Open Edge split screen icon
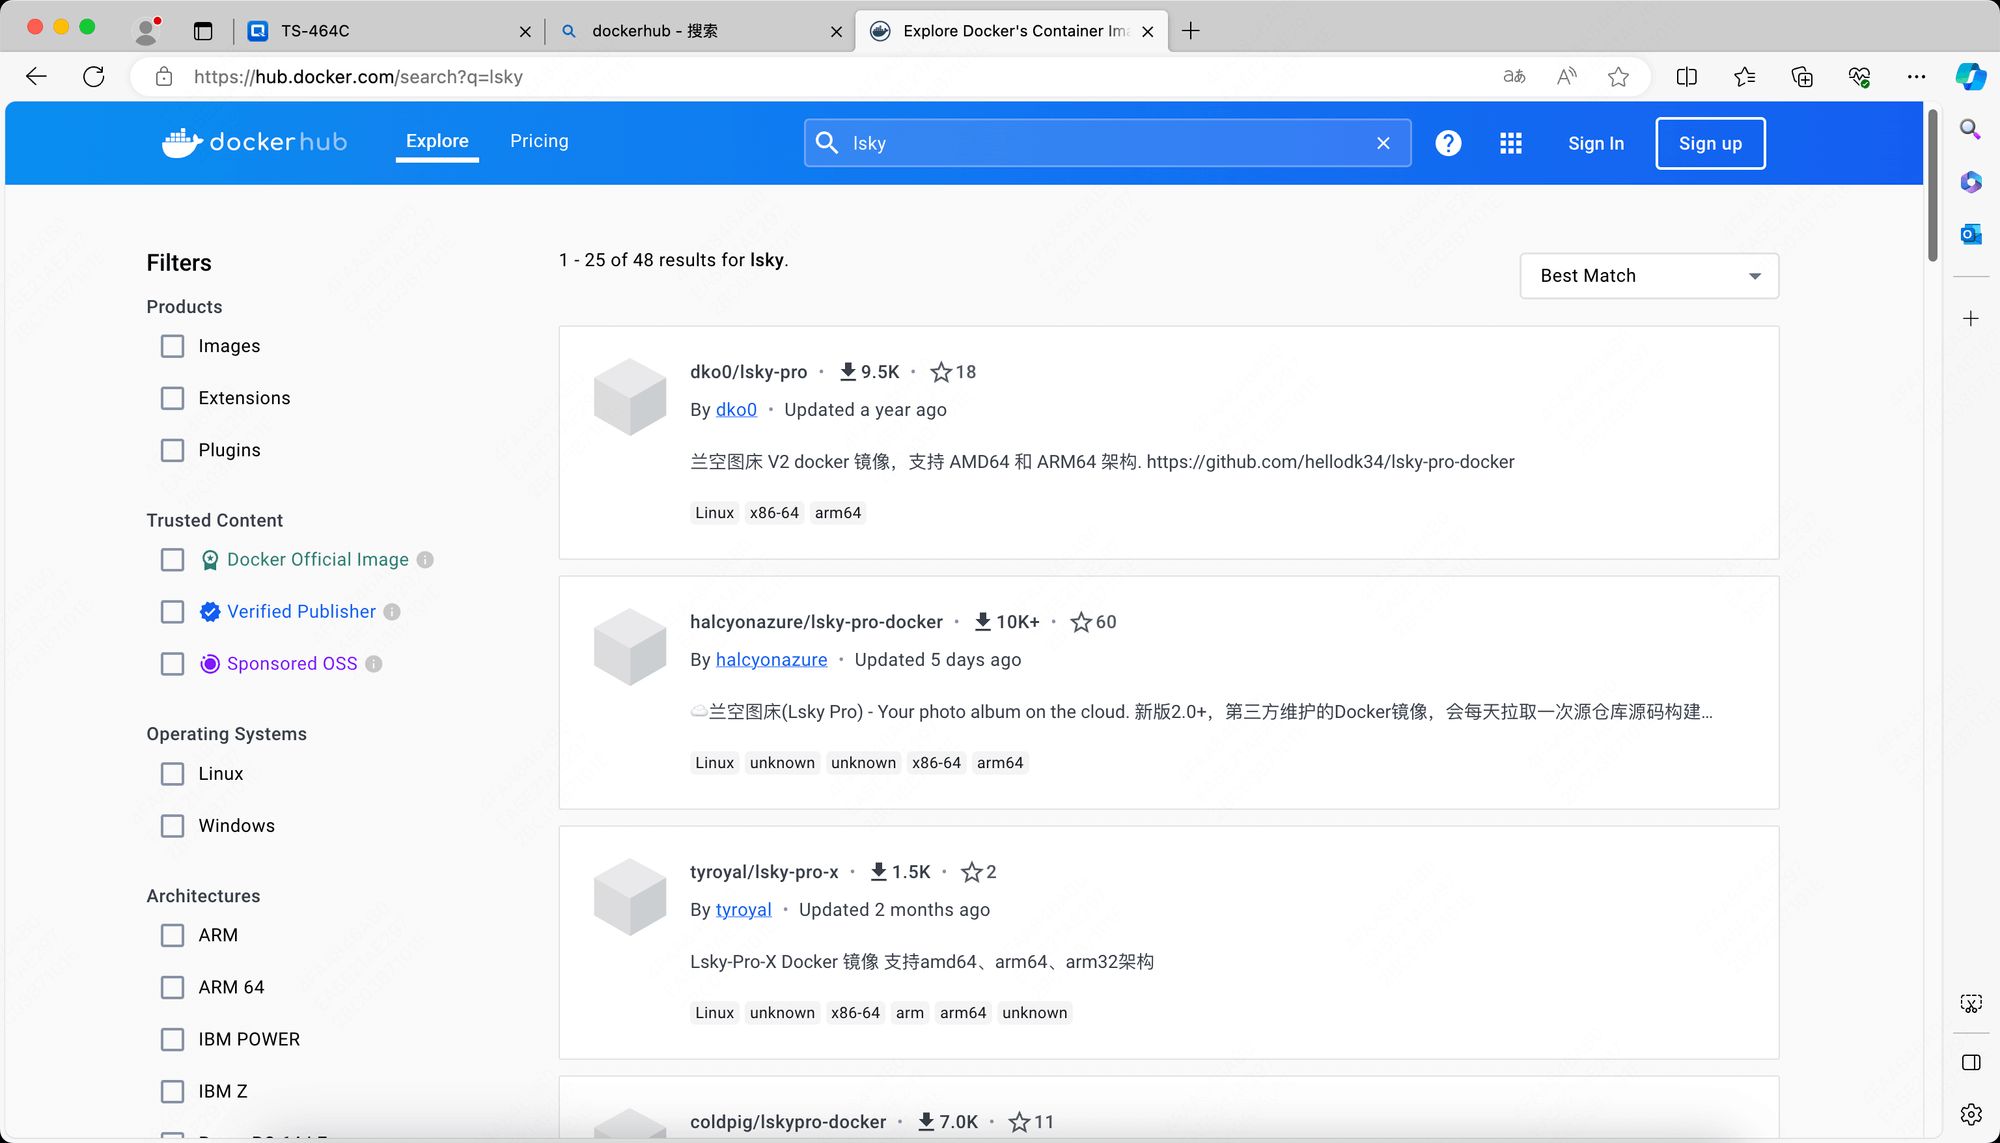This screenshot has height=1143, width=2000. (1686, 77)
